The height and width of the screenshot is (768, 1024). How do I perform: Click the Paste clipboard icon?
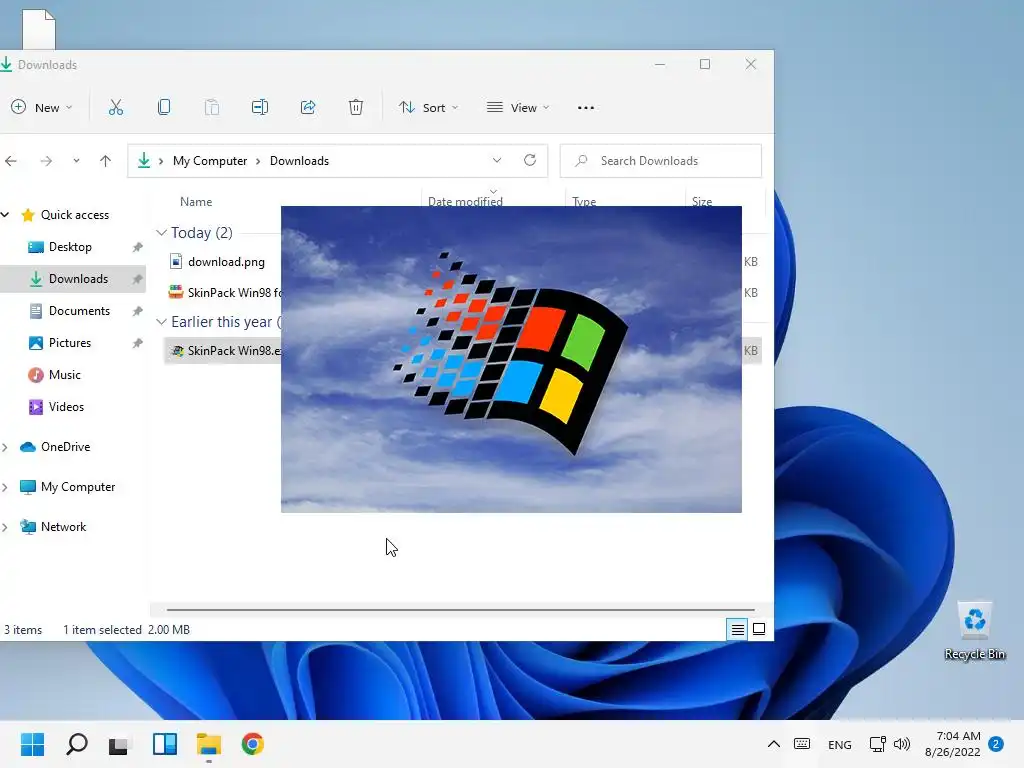(x=212, y=107)
